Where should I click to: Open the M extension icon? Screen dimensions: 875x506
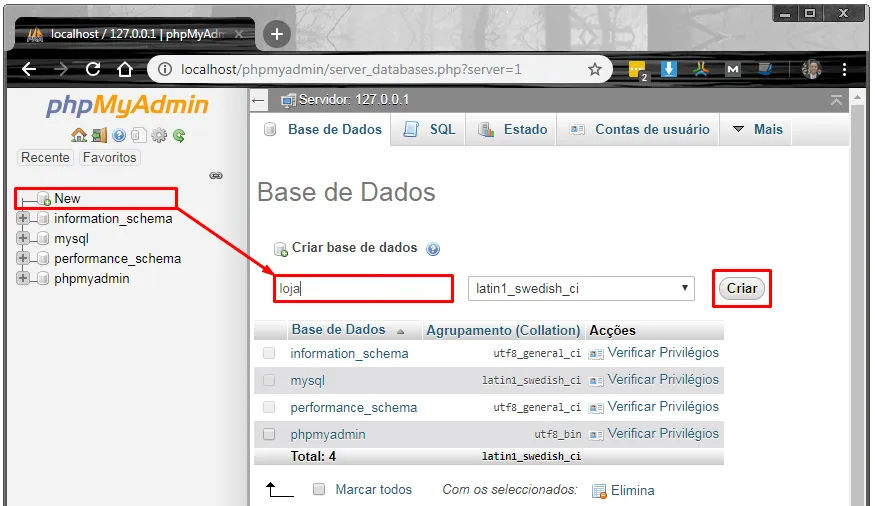click(733, 69)
